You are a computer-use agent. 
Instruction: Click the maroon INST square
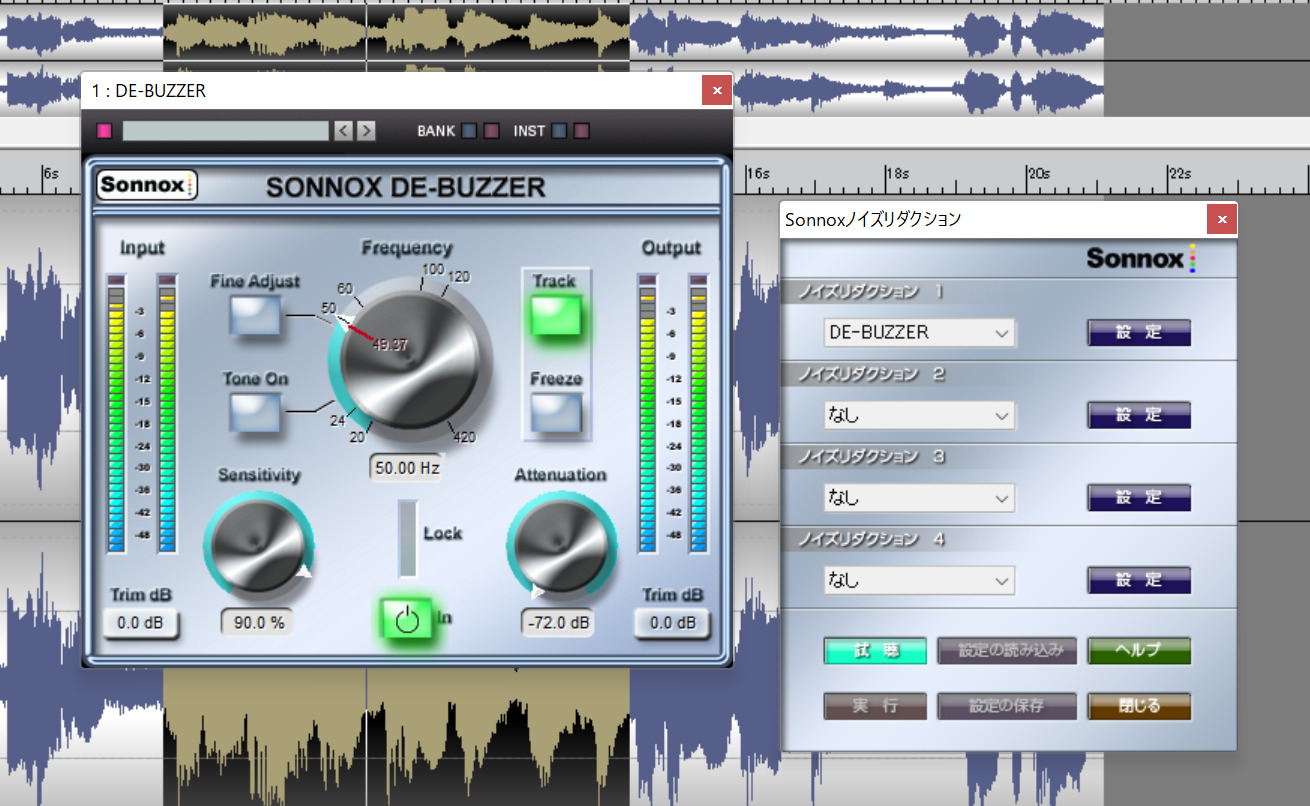pos(581,131)
